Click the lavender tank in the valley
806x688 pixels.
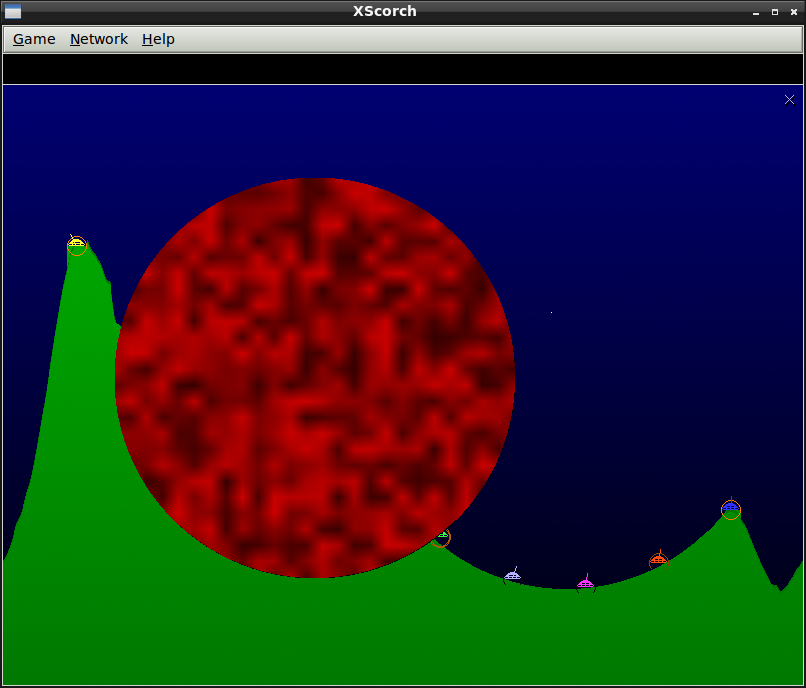(x=512, y=574)
